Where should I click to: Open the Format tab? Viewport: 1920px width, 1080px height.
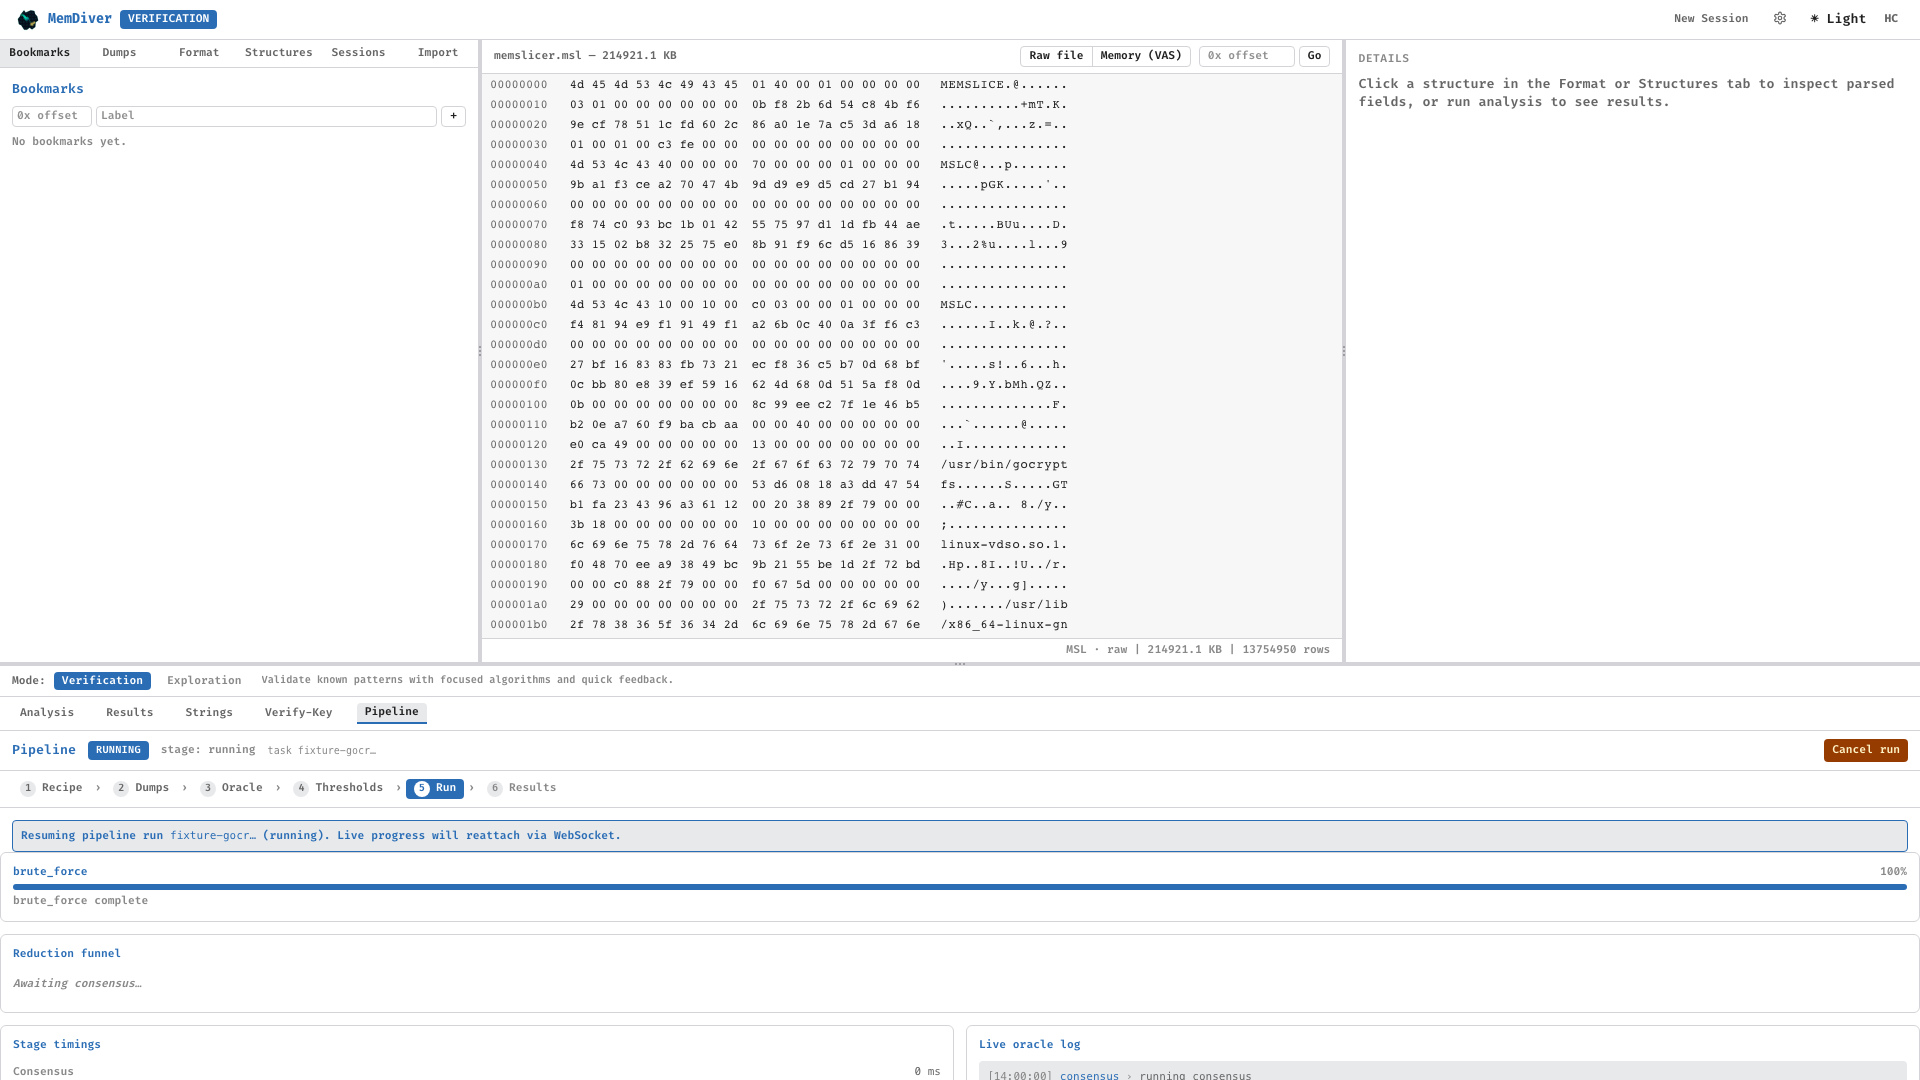coord(199,53)
